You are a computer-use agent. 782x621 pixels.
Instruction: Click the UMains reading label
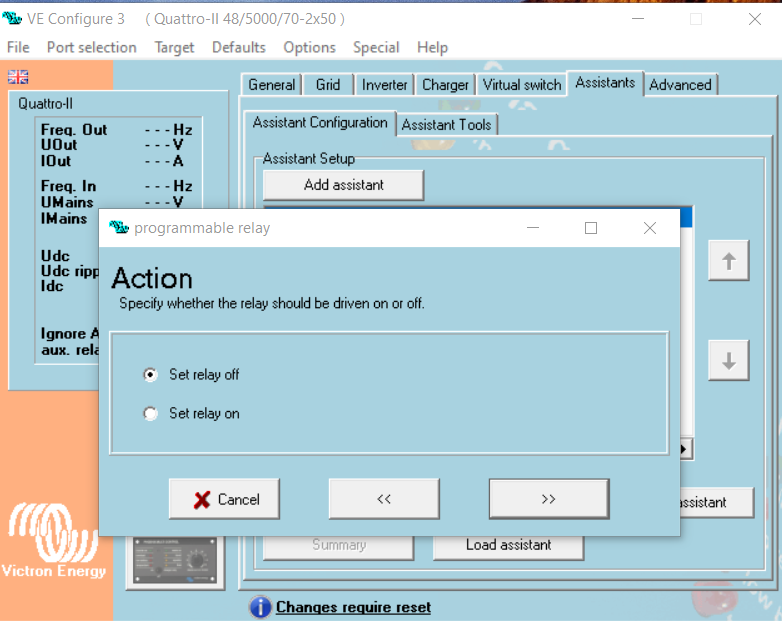(67, 202)
